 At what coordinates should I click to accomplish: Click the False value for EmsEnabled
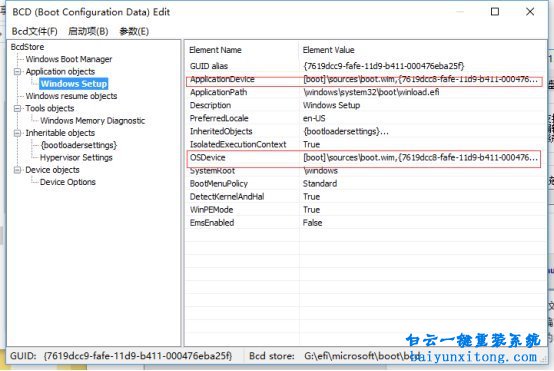tap(313, 223)
